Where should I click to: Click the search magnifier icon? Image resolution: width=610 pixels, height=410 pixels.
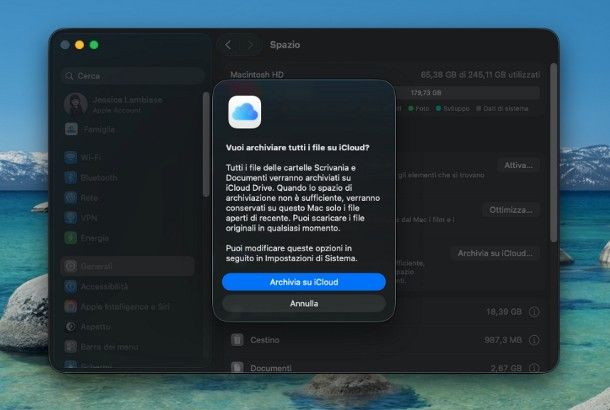pos(69,76)
